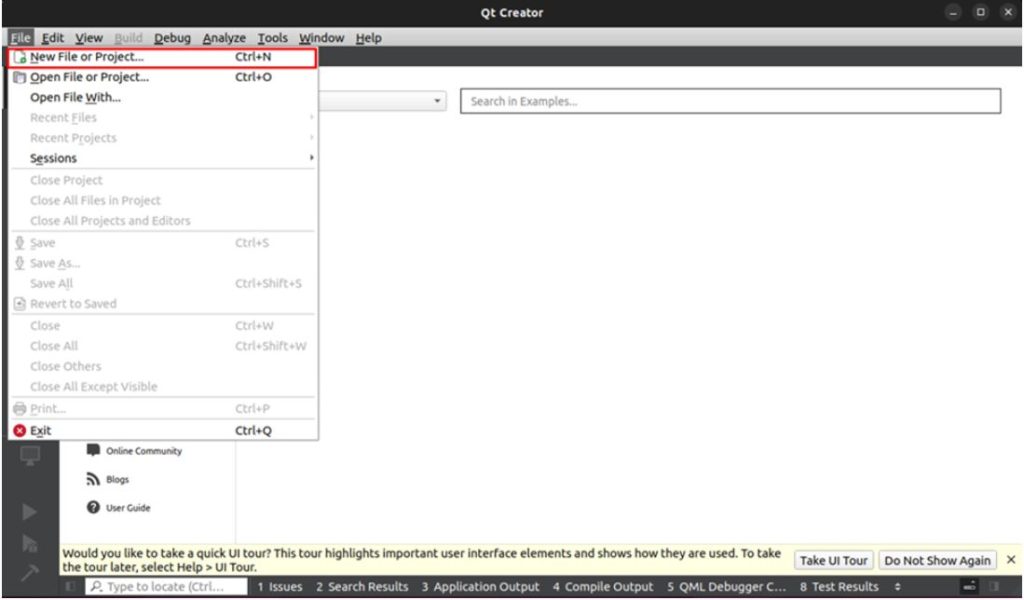Toggle the progress details button in status bar
Viewport: 1024px width, 600px height.
tap(968, 587)
